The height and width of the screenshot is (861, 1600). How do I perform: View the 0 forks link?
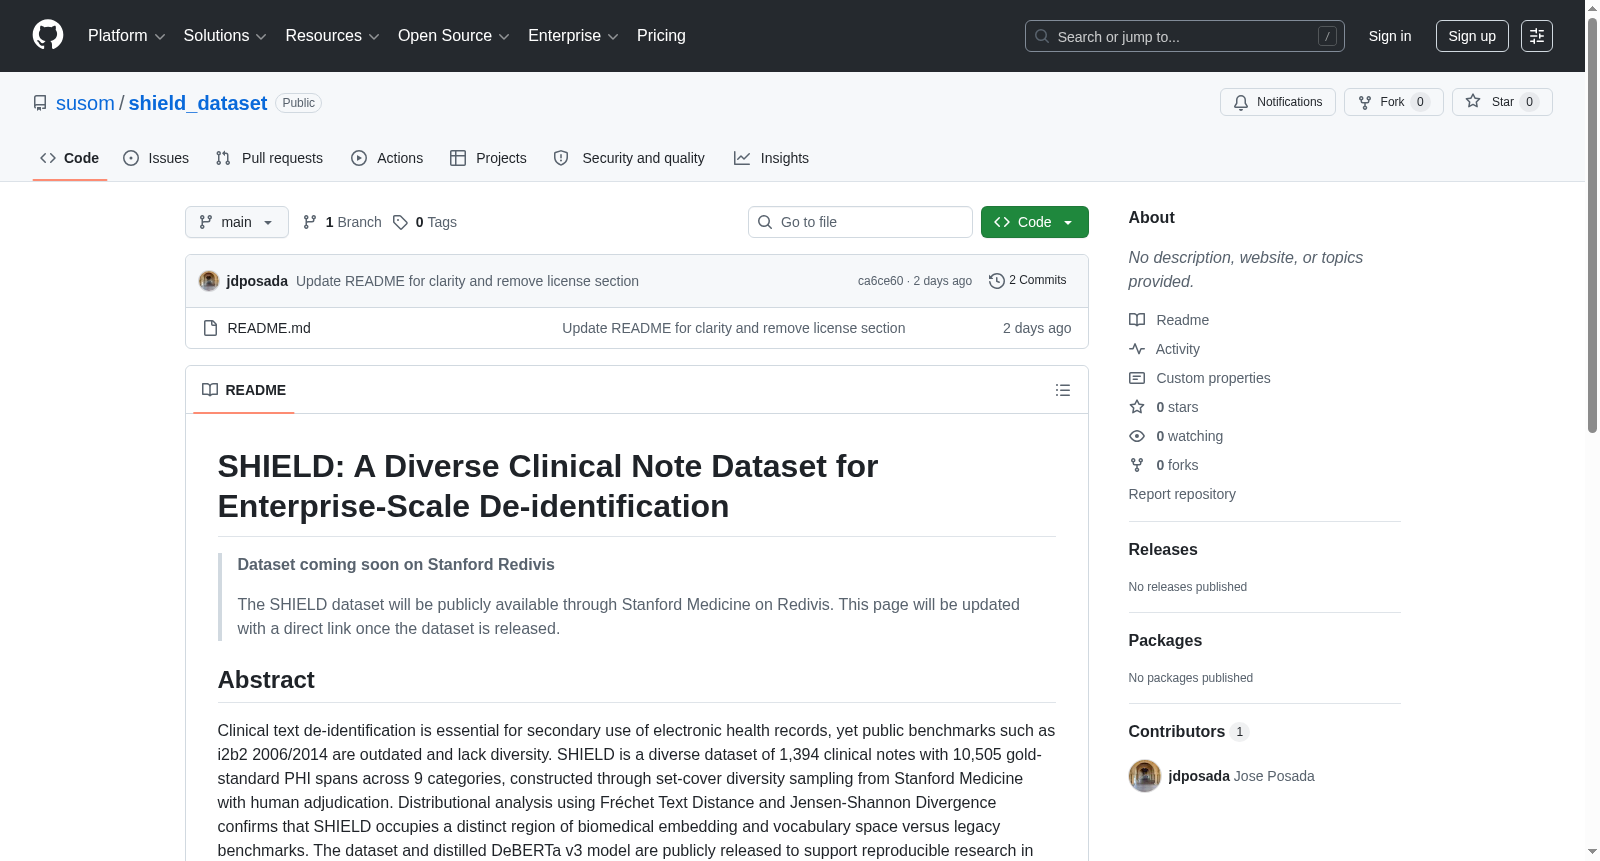[1164, 465]
